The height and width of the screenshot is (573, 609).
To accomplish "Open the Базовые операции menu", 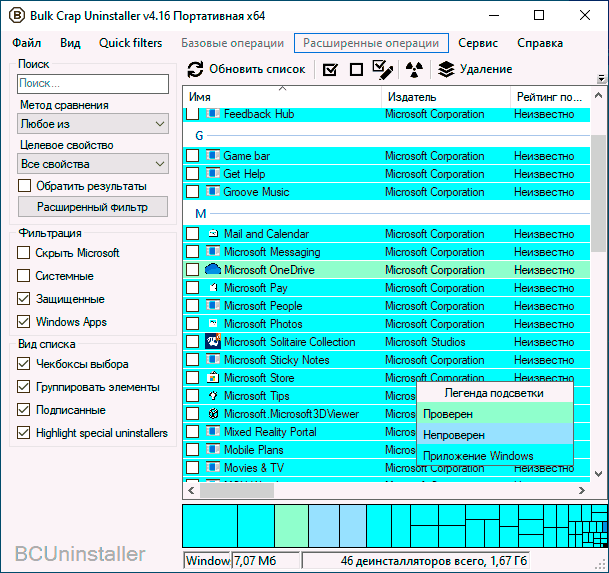I will pos(233,43).
